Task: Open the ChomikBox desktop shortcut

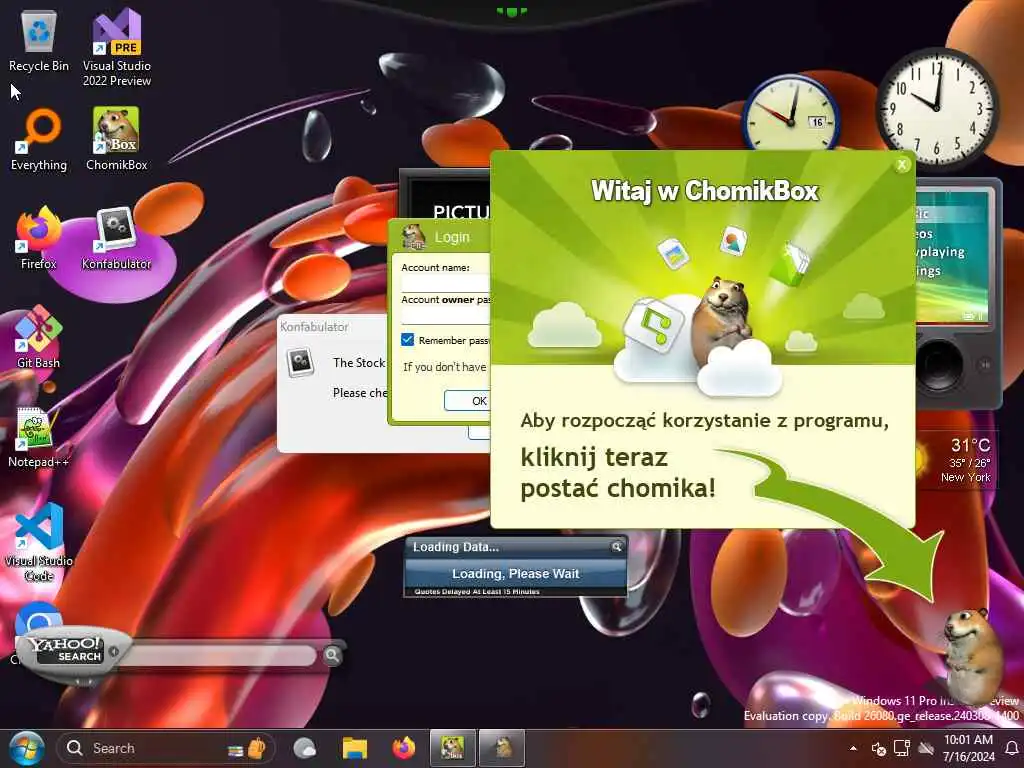Action: 117,139
